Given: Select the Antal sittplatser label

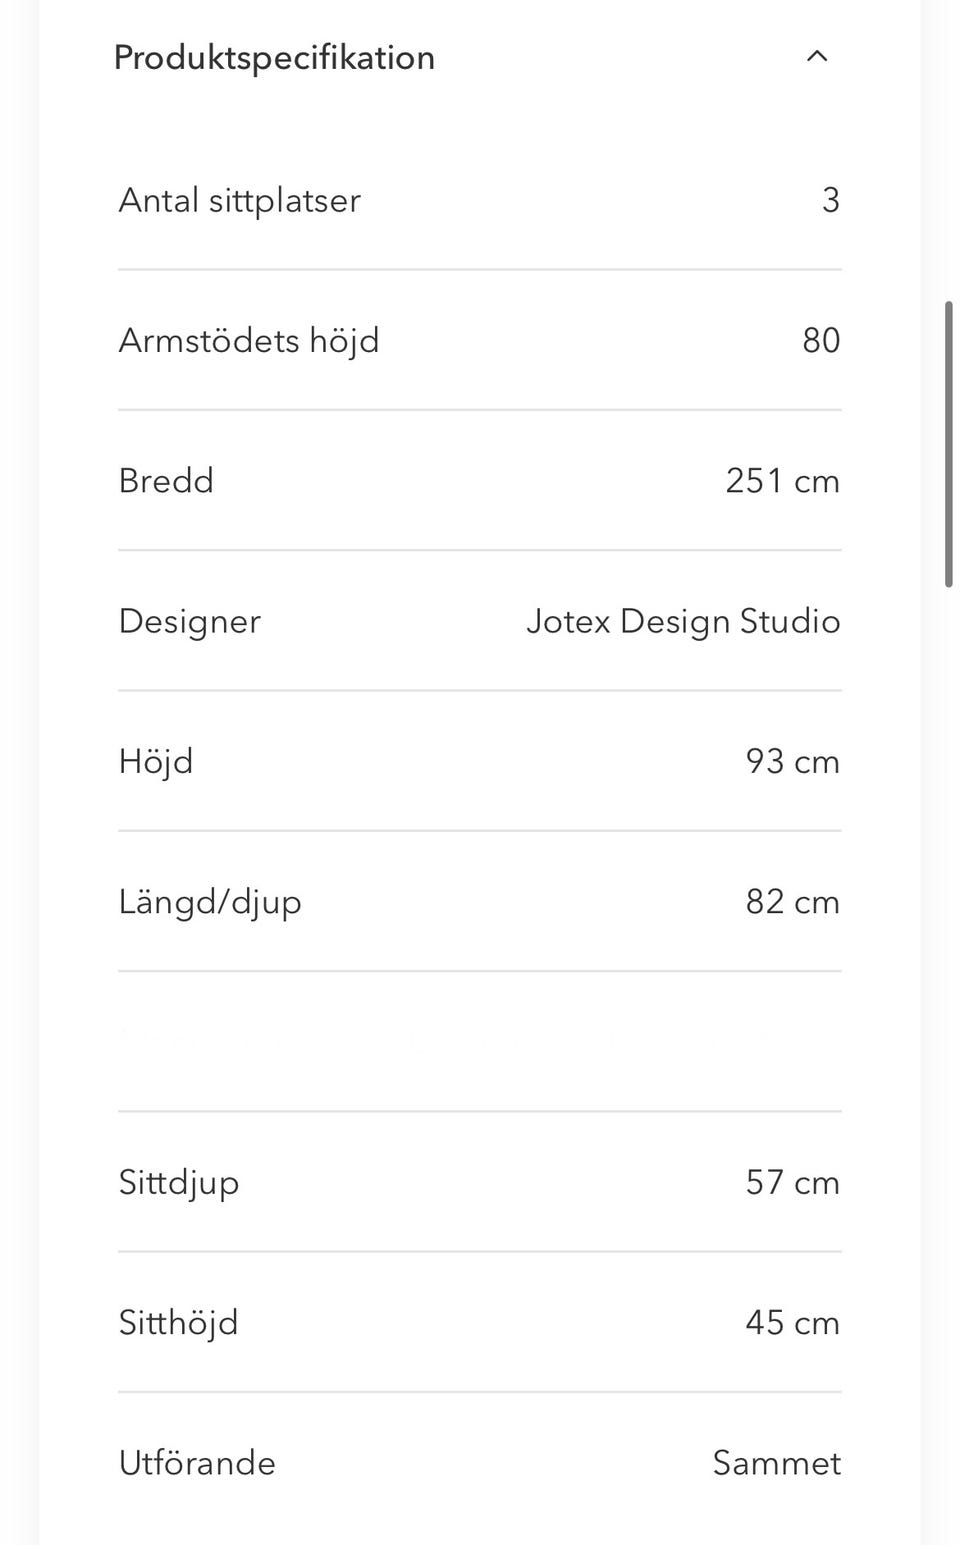Looking at the screenshot, I should click(239, 201).
